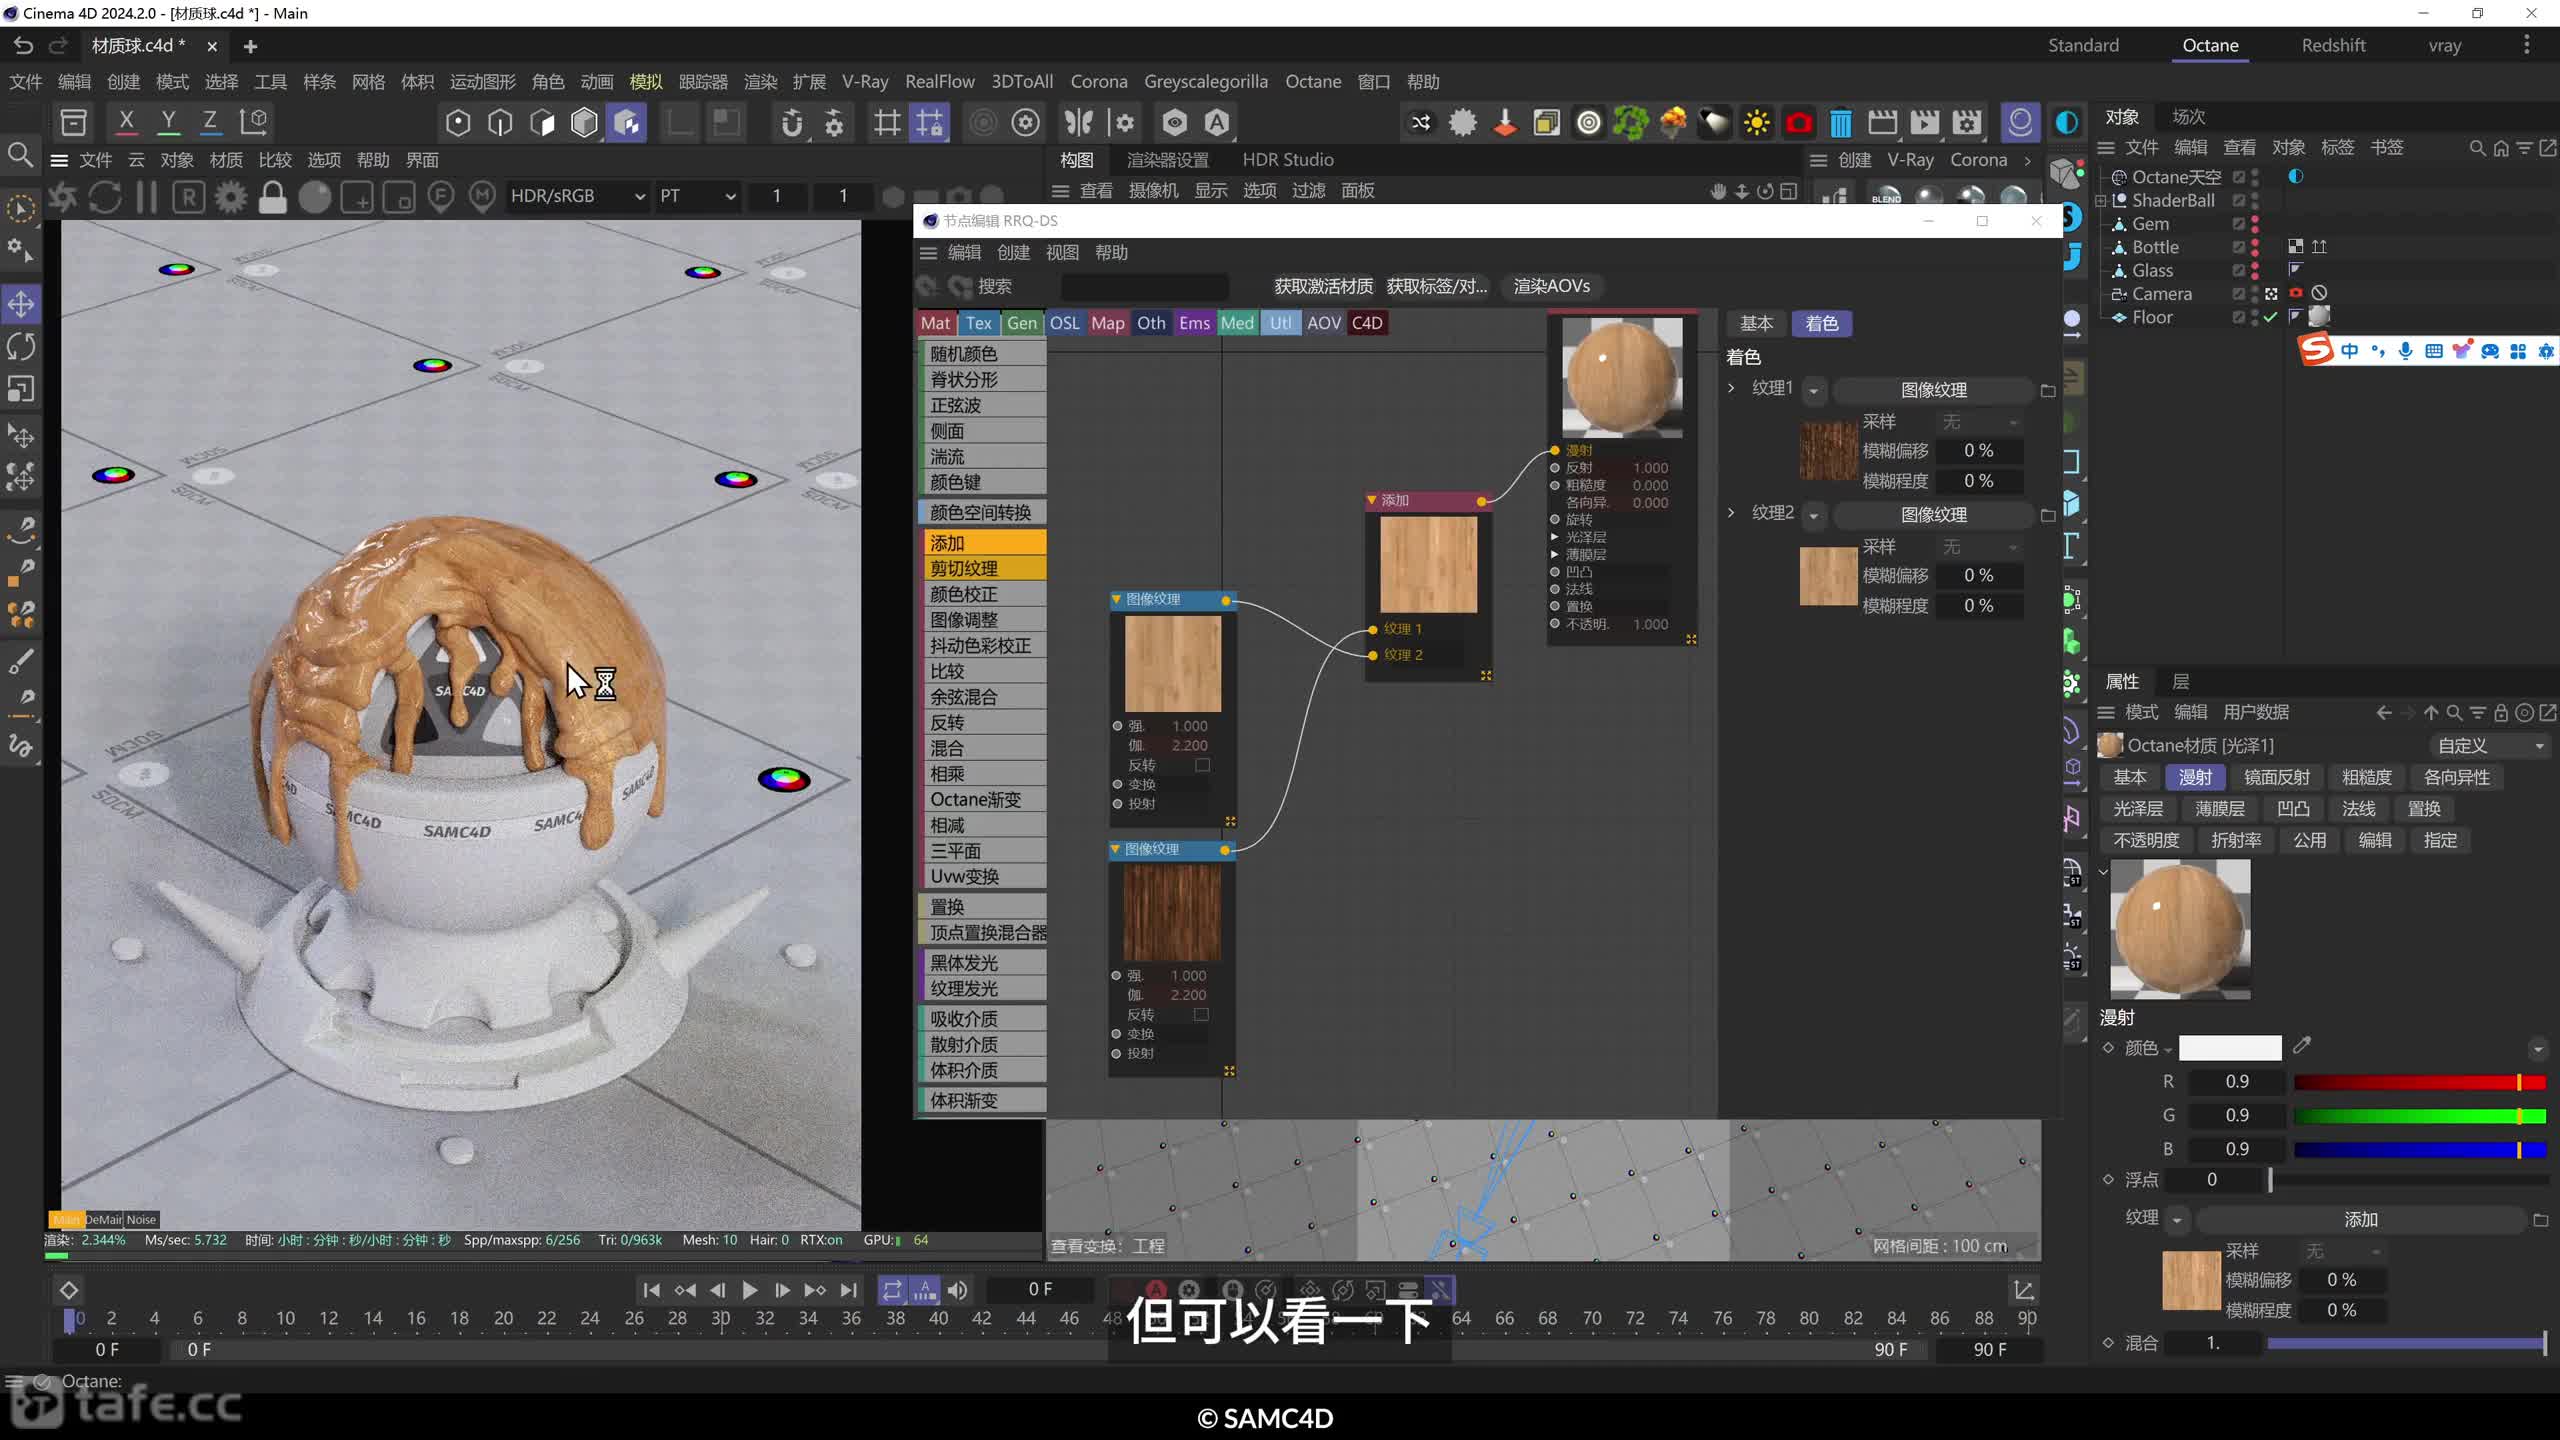Click the Y axis lock icon
Screen dimensions: 2560x1440
pyautogui.click(x=168, y=122)
